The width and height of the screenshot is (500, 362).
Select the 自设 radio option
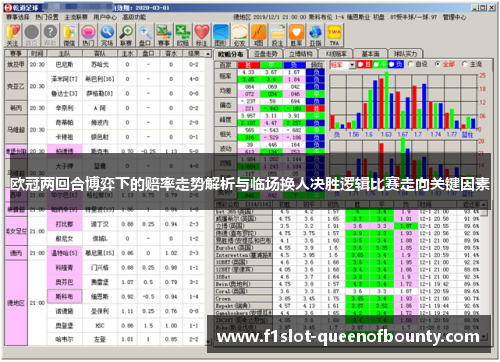tap(411, 64)
